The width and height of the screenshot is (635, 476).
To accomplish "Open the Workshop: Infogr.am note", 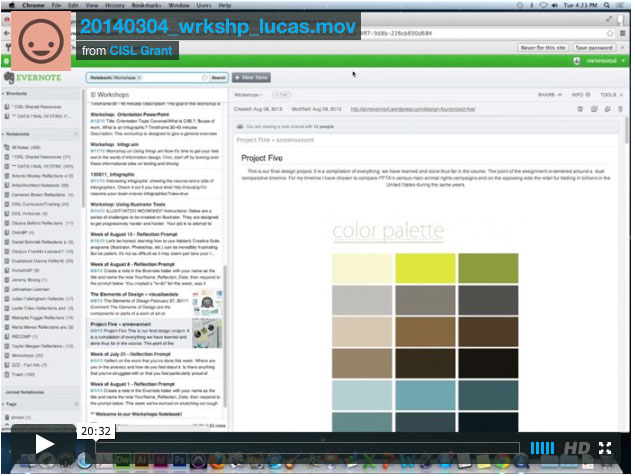I will point(155,154).
